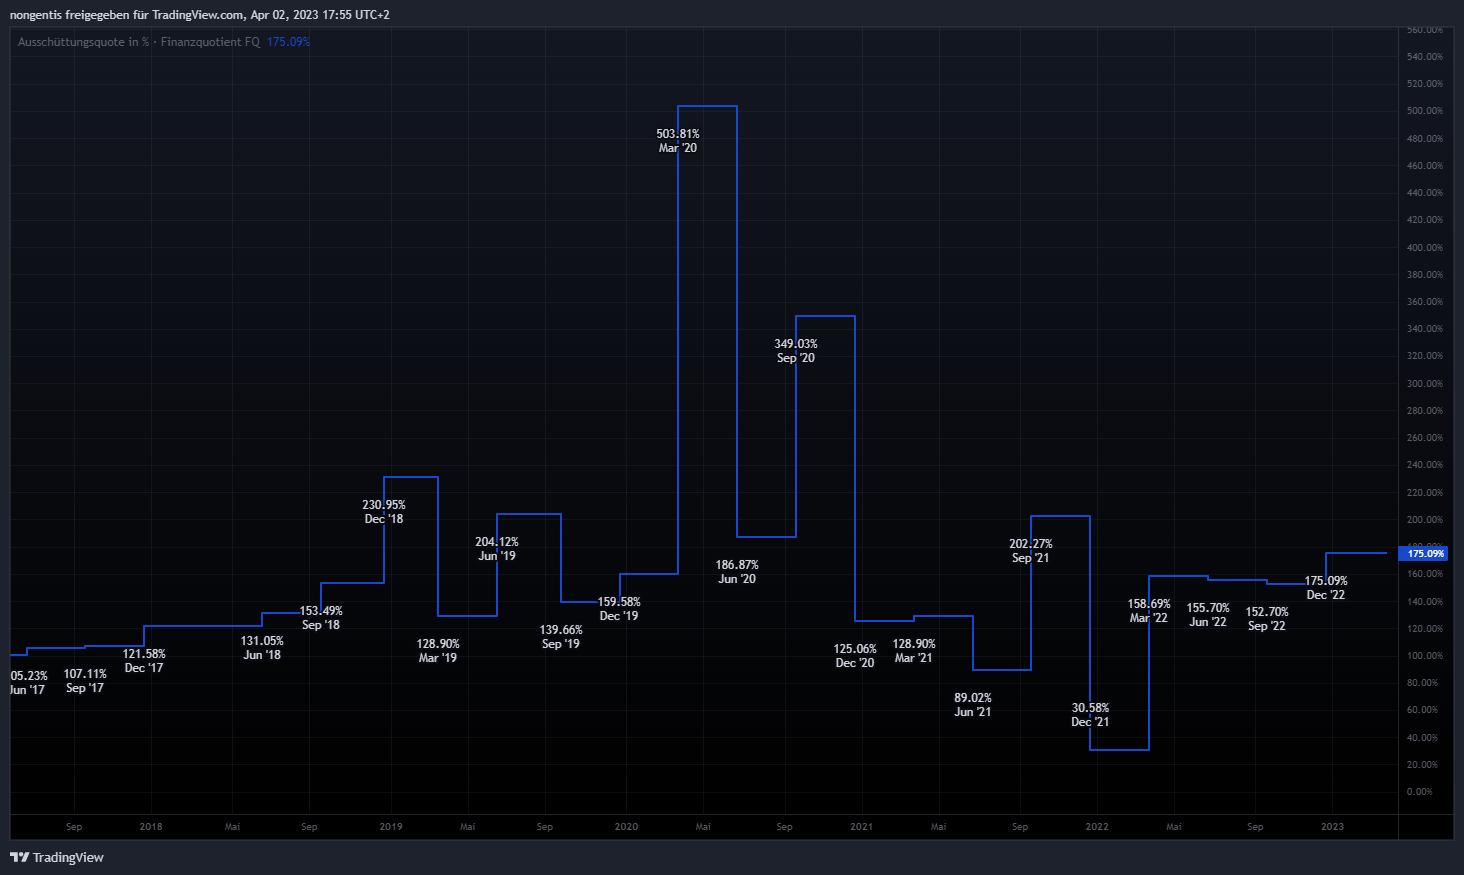Click the nongentis freigegeben header text
The height and width of the screenshot is (875, 1464).
200,15
